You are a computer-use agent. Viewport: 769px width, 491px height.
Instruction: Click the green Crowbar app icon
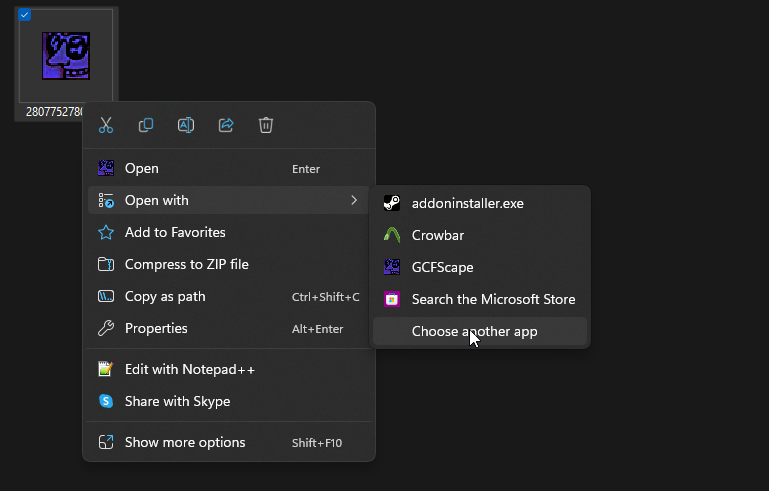392,235
